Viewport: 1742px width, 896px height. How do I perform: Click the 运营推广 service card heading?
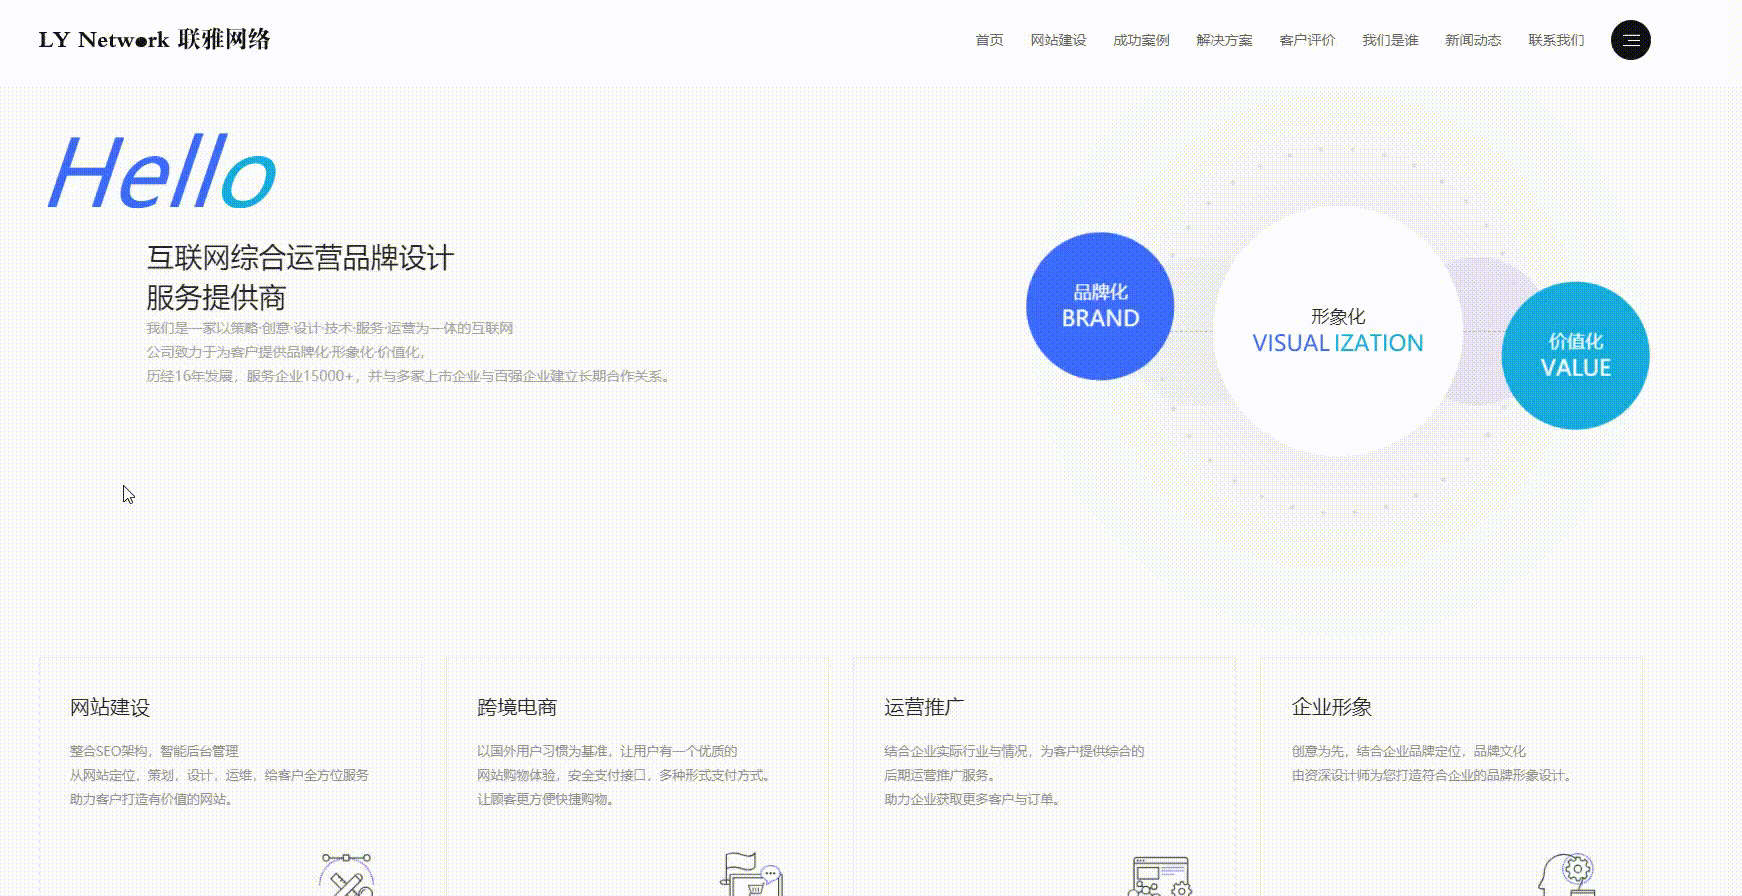pyautogui.click(x=924, y=707)
